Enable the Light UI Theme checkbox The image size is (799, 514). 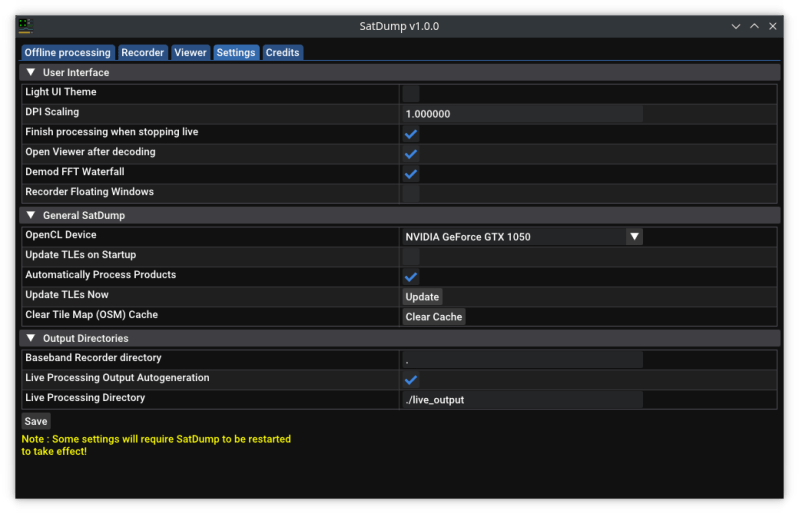point(411,94)
